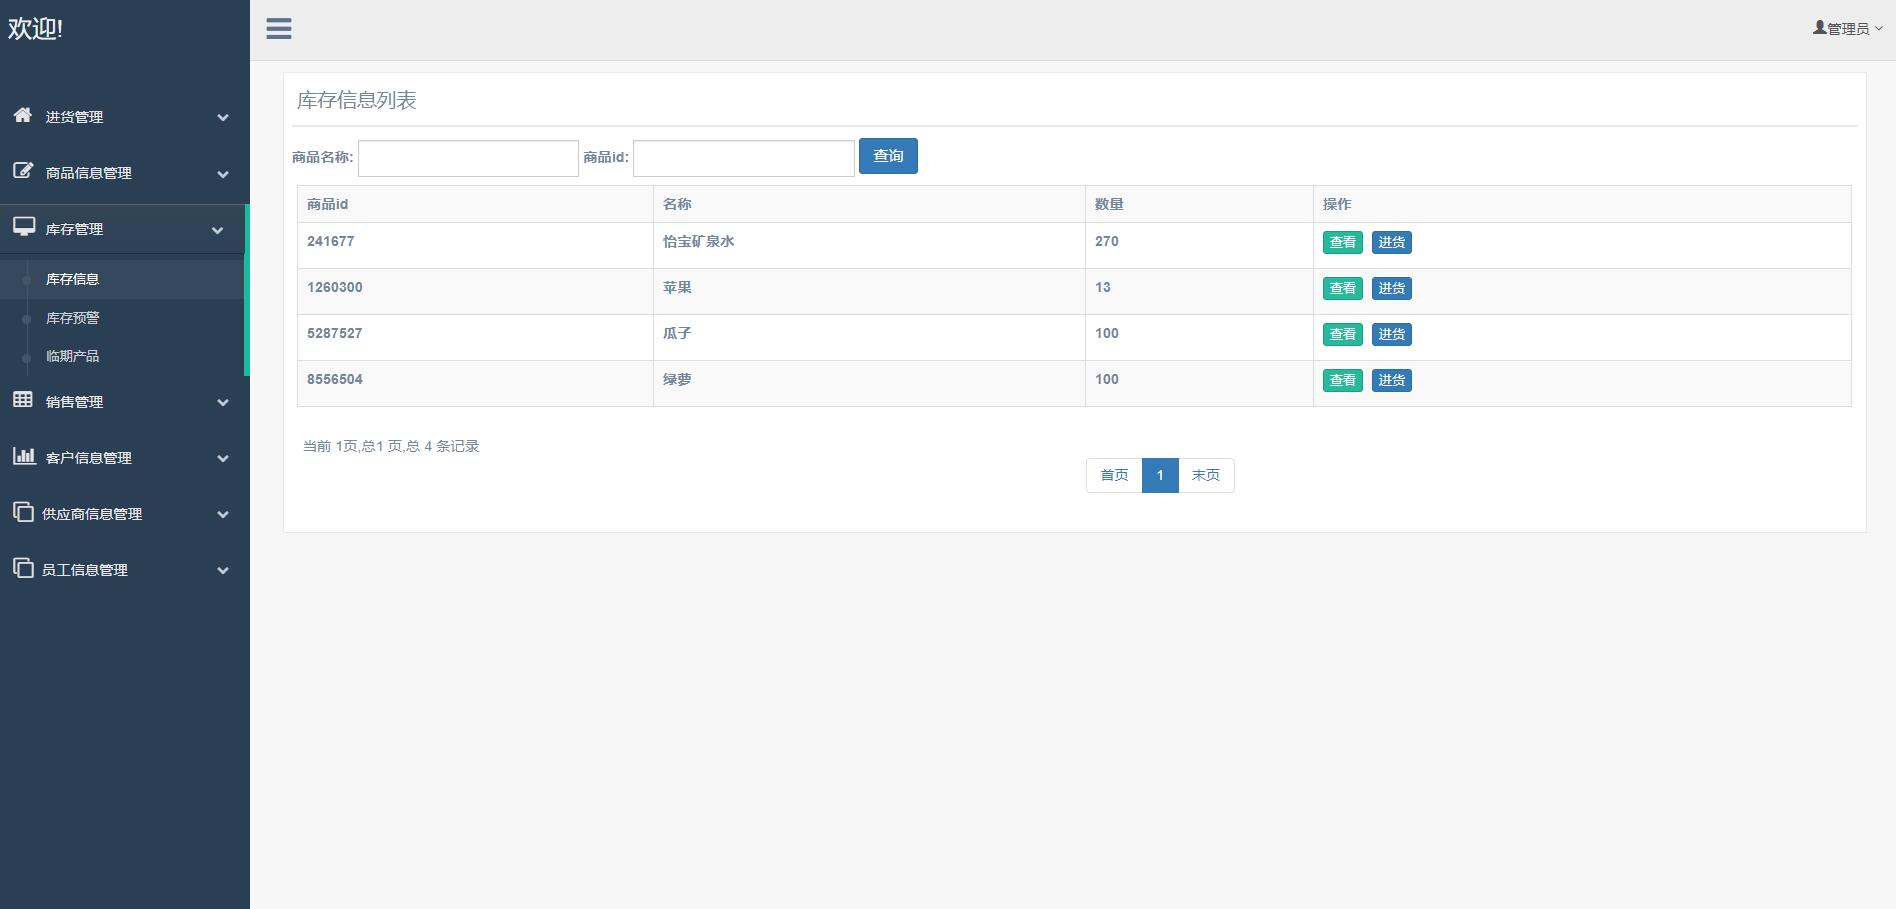This screenshot has width=1896, height=909.
Task: Click the copy icon beside 供应商信息管理
Action: point(23,512)
